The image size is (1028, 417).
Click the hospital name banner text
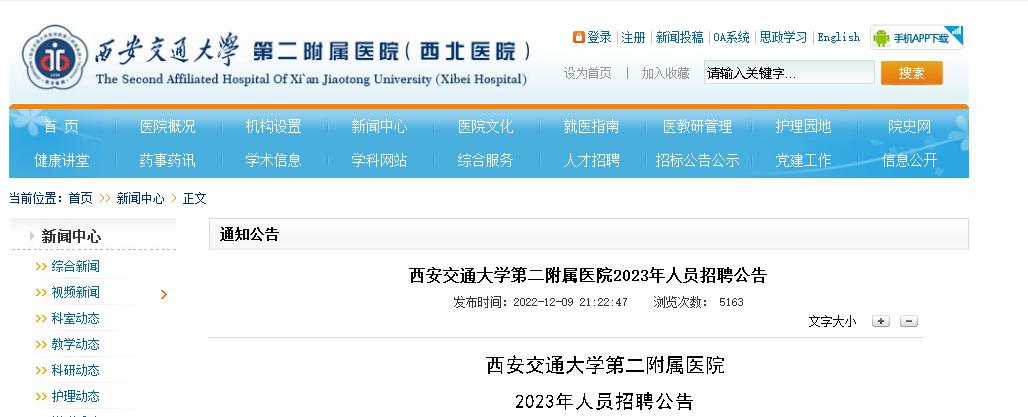pyautogui.click(x=312, y=60)
